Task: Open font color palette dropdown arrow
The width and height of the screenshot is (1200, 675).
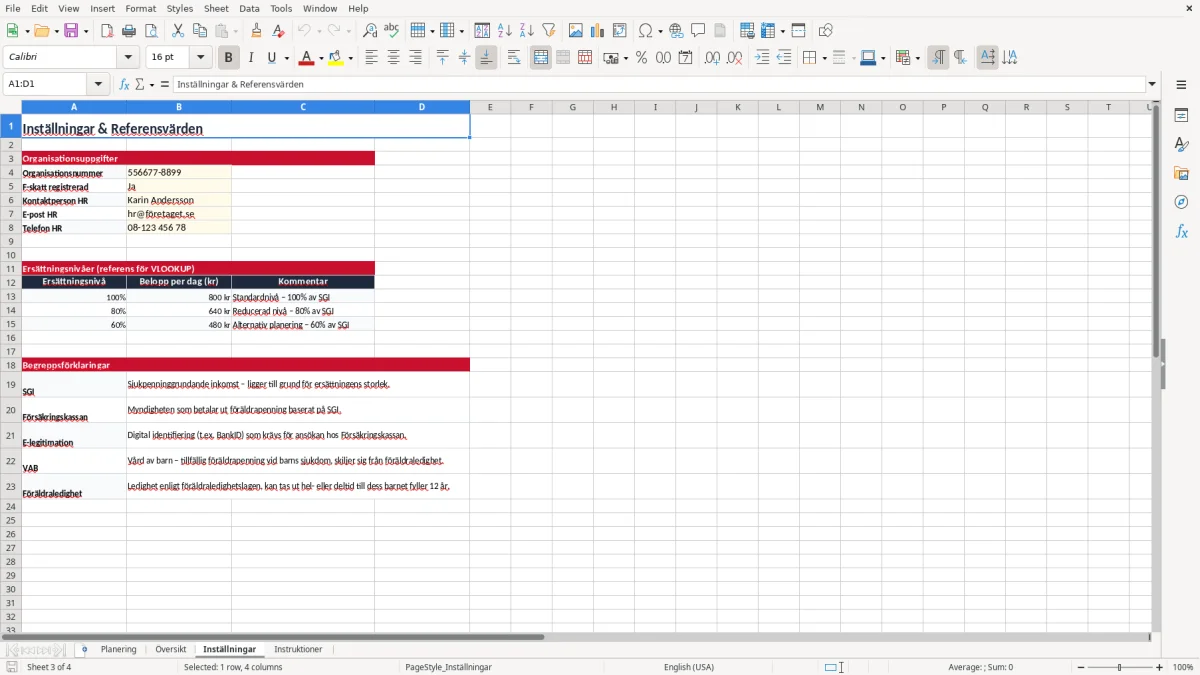Action: click(x=321, y=58)
